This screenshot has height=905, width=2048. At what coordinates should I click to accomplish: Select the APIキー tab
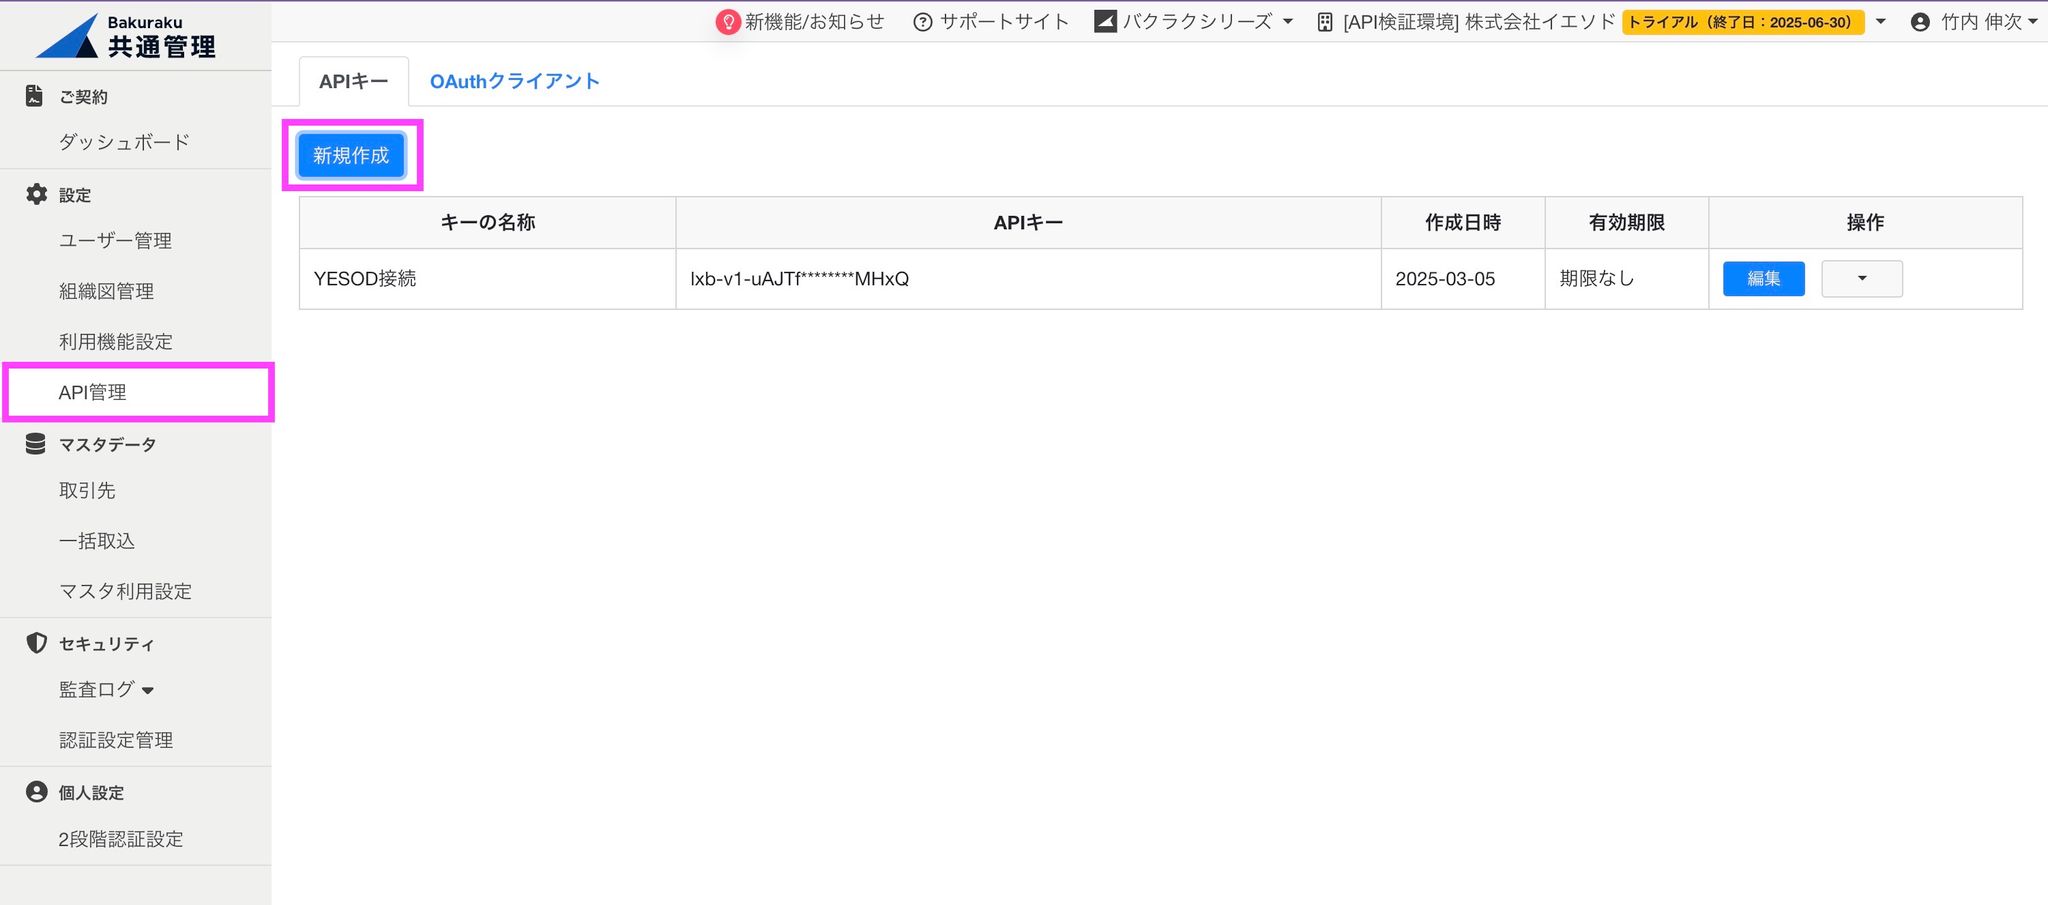coord(352,81)
